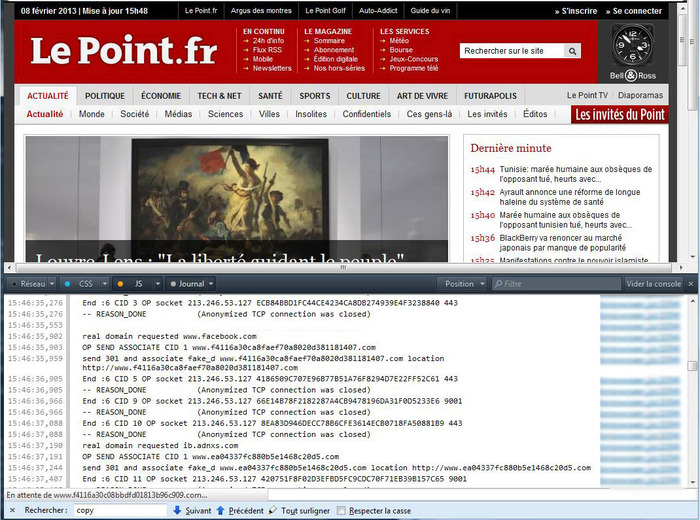The height and width of the screenshot is (520, 700).
Task: Click the Abonnement link
Action: coord(333,50)
